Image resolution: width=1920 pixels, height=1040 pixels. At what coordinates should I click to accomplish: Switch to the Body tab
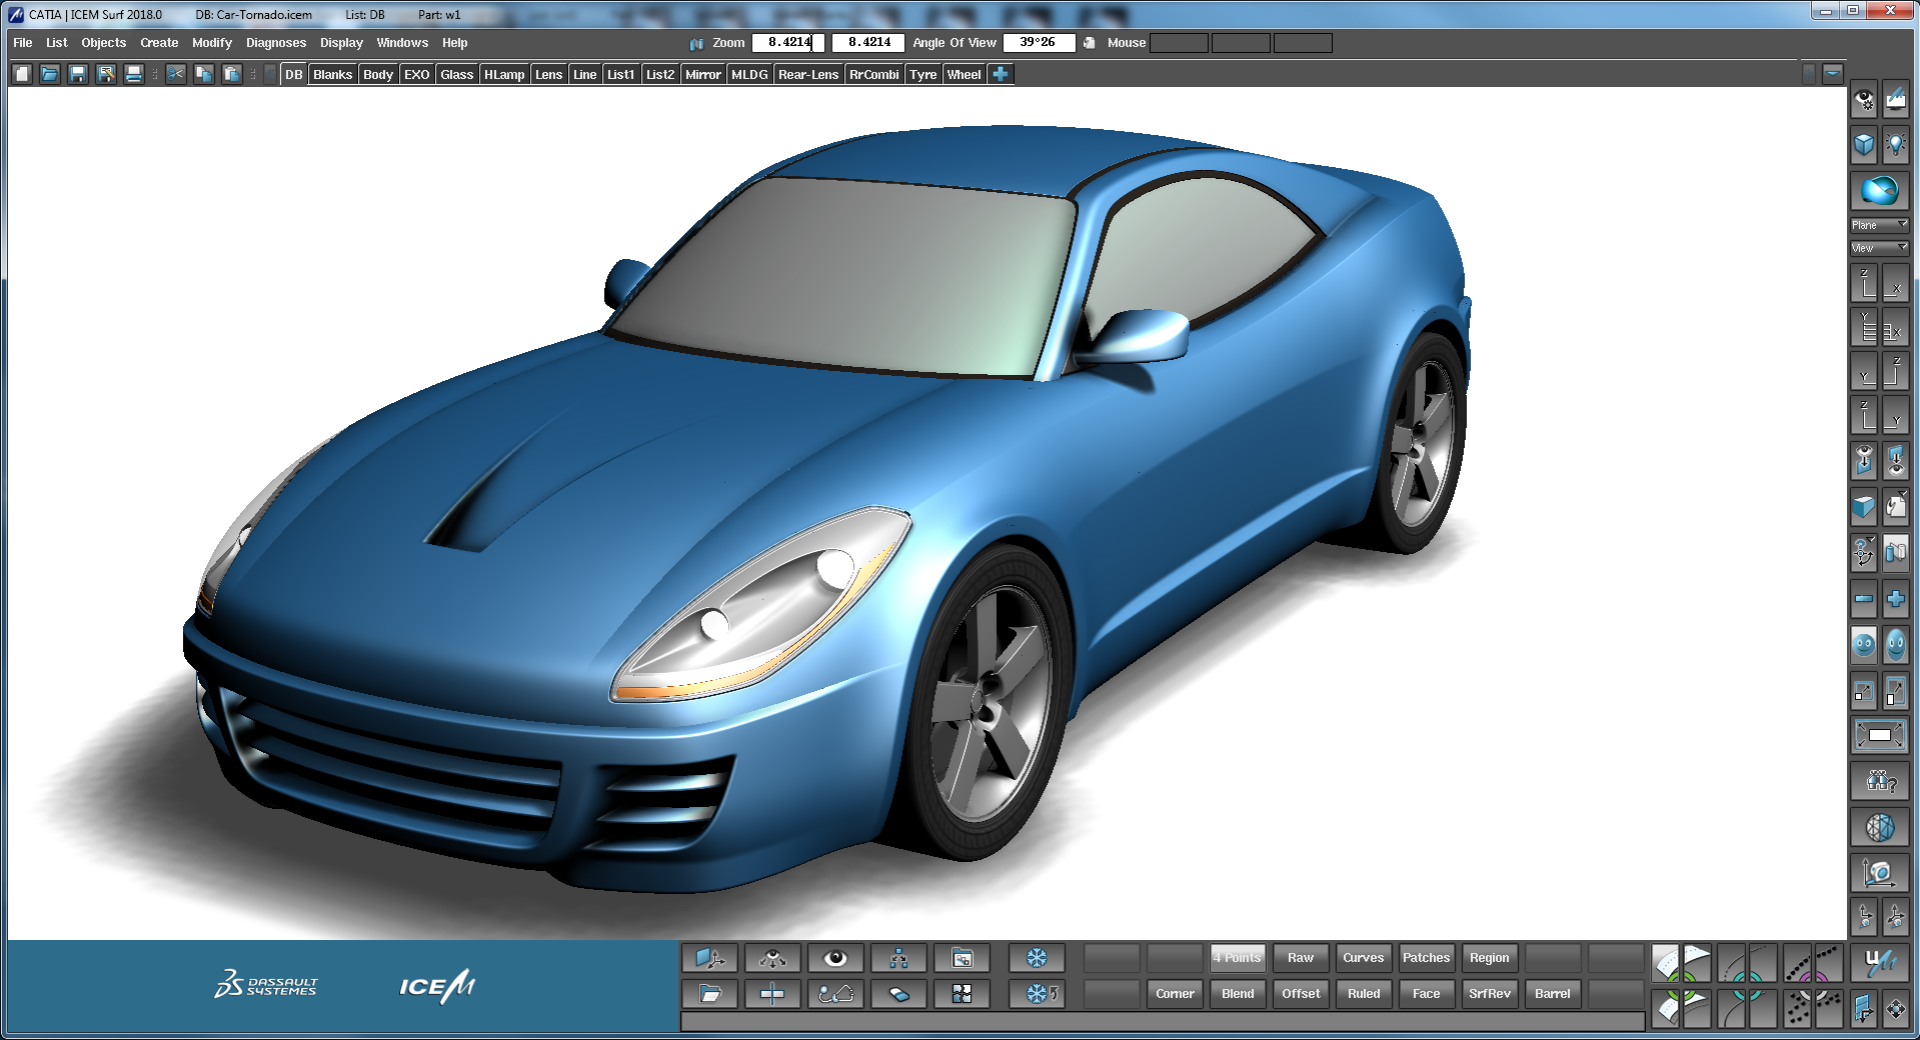(378, 73)
